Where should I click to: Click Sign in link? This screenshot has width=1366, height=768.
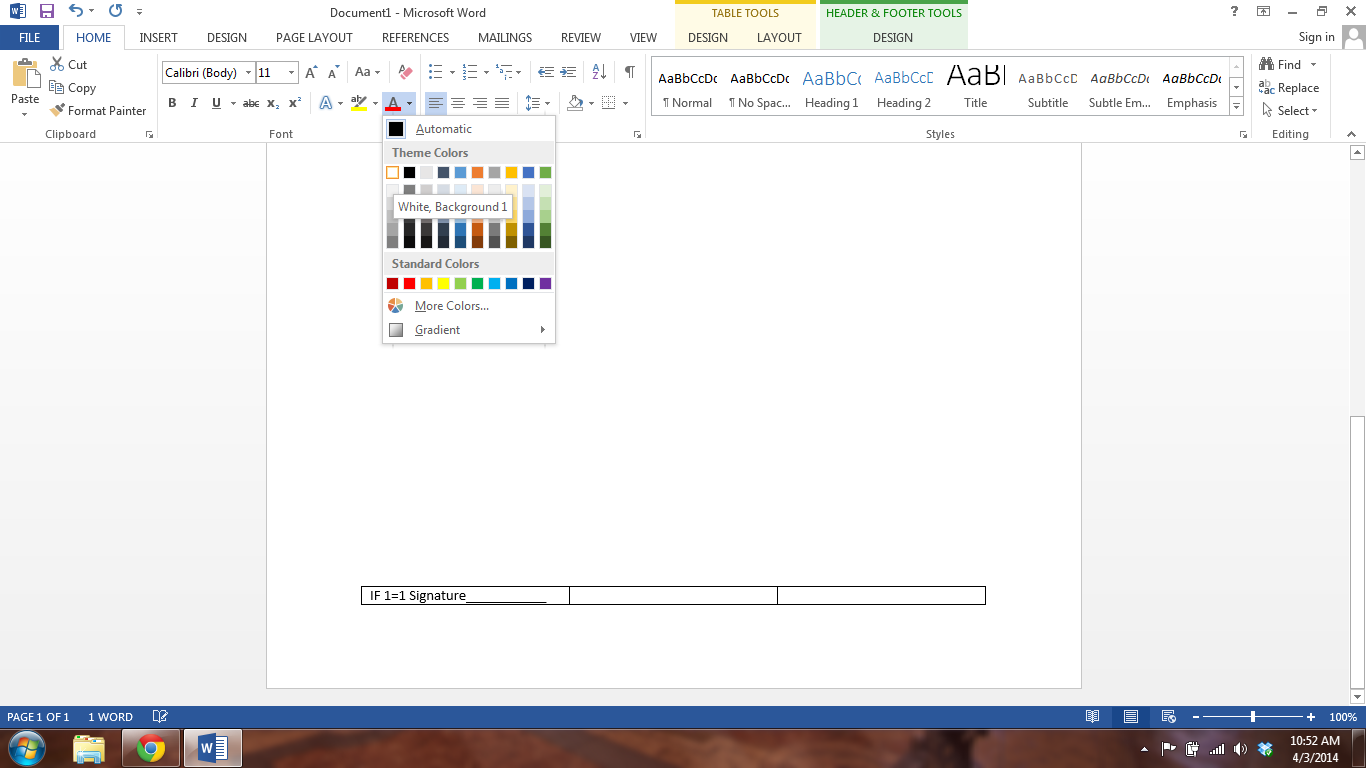[1316, 37]
